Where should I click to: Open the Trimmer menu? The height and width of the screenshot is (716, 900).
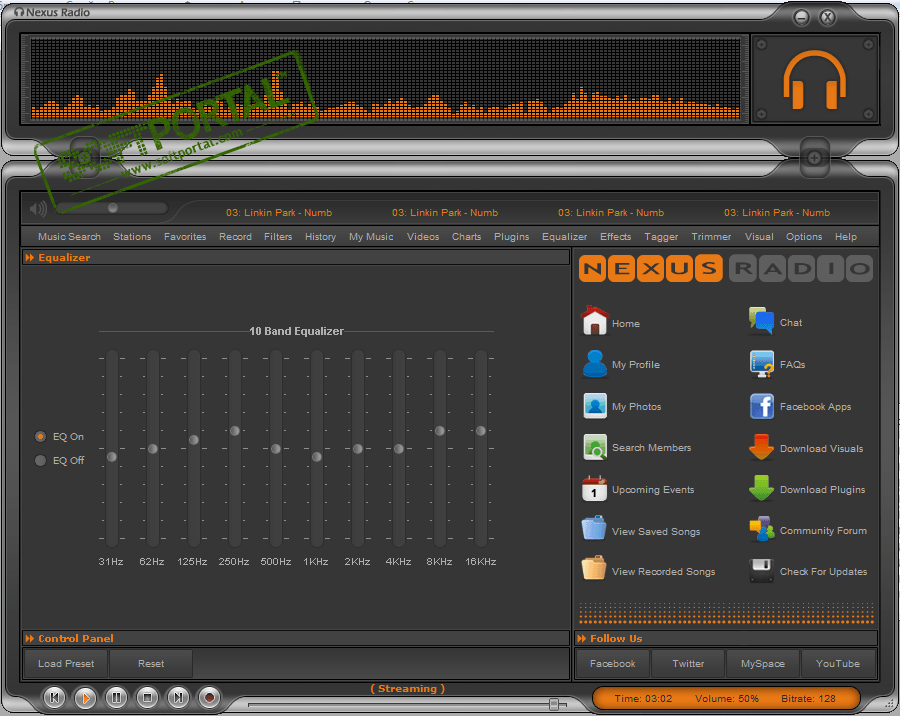[x=711, y=237]
